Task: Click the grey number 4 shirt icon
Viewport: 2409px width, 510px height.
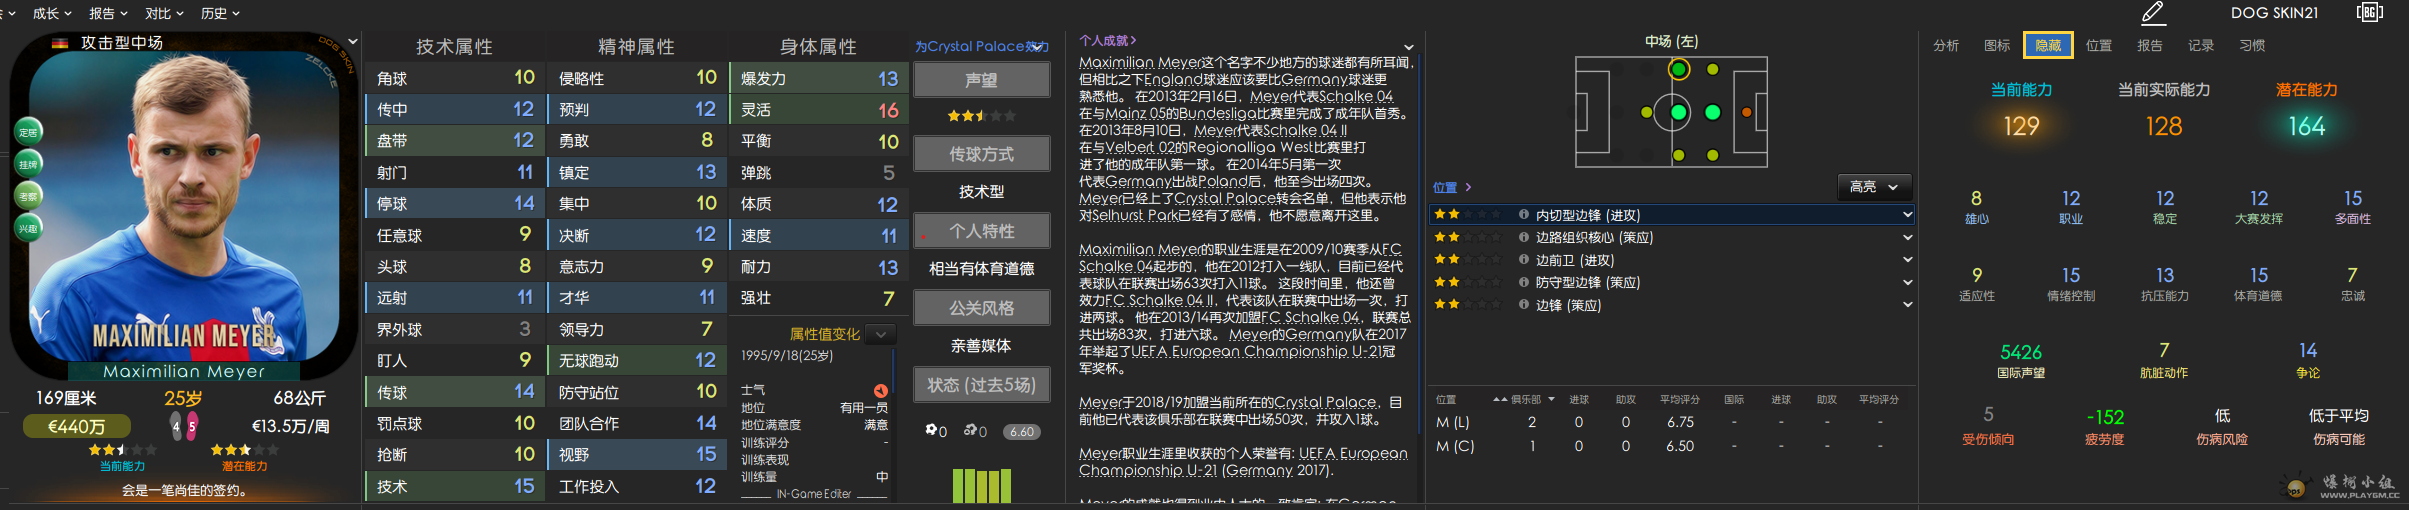Action: 176,426
